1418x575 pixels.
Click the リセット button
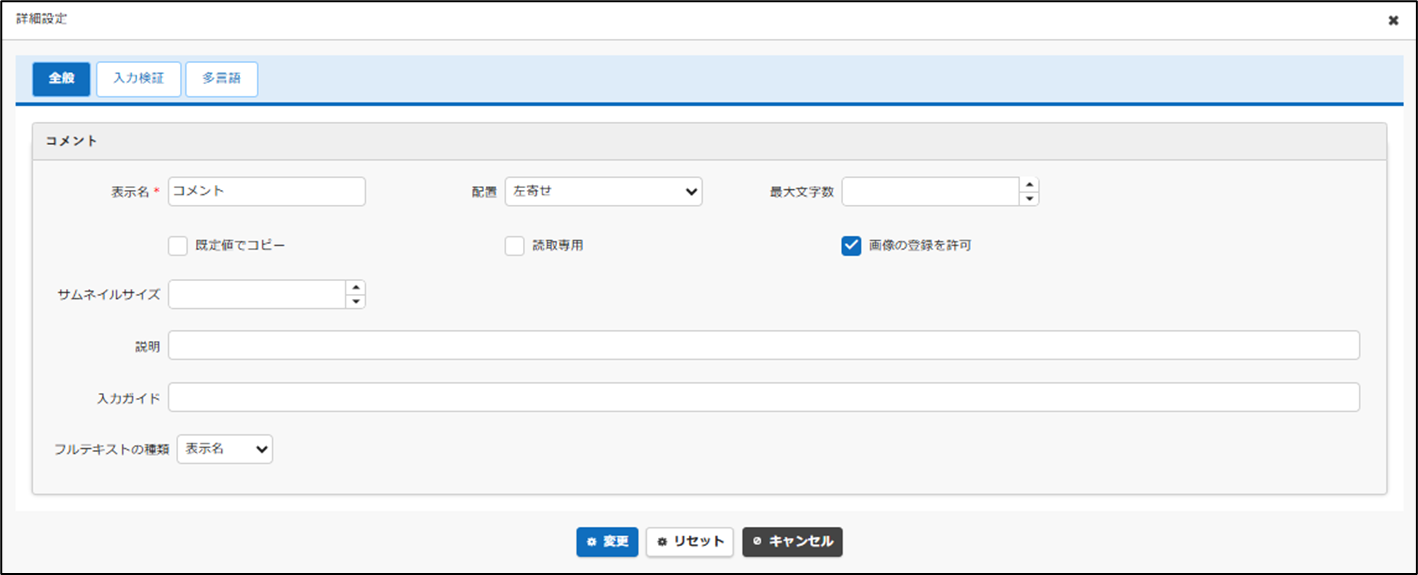[690, 542]
